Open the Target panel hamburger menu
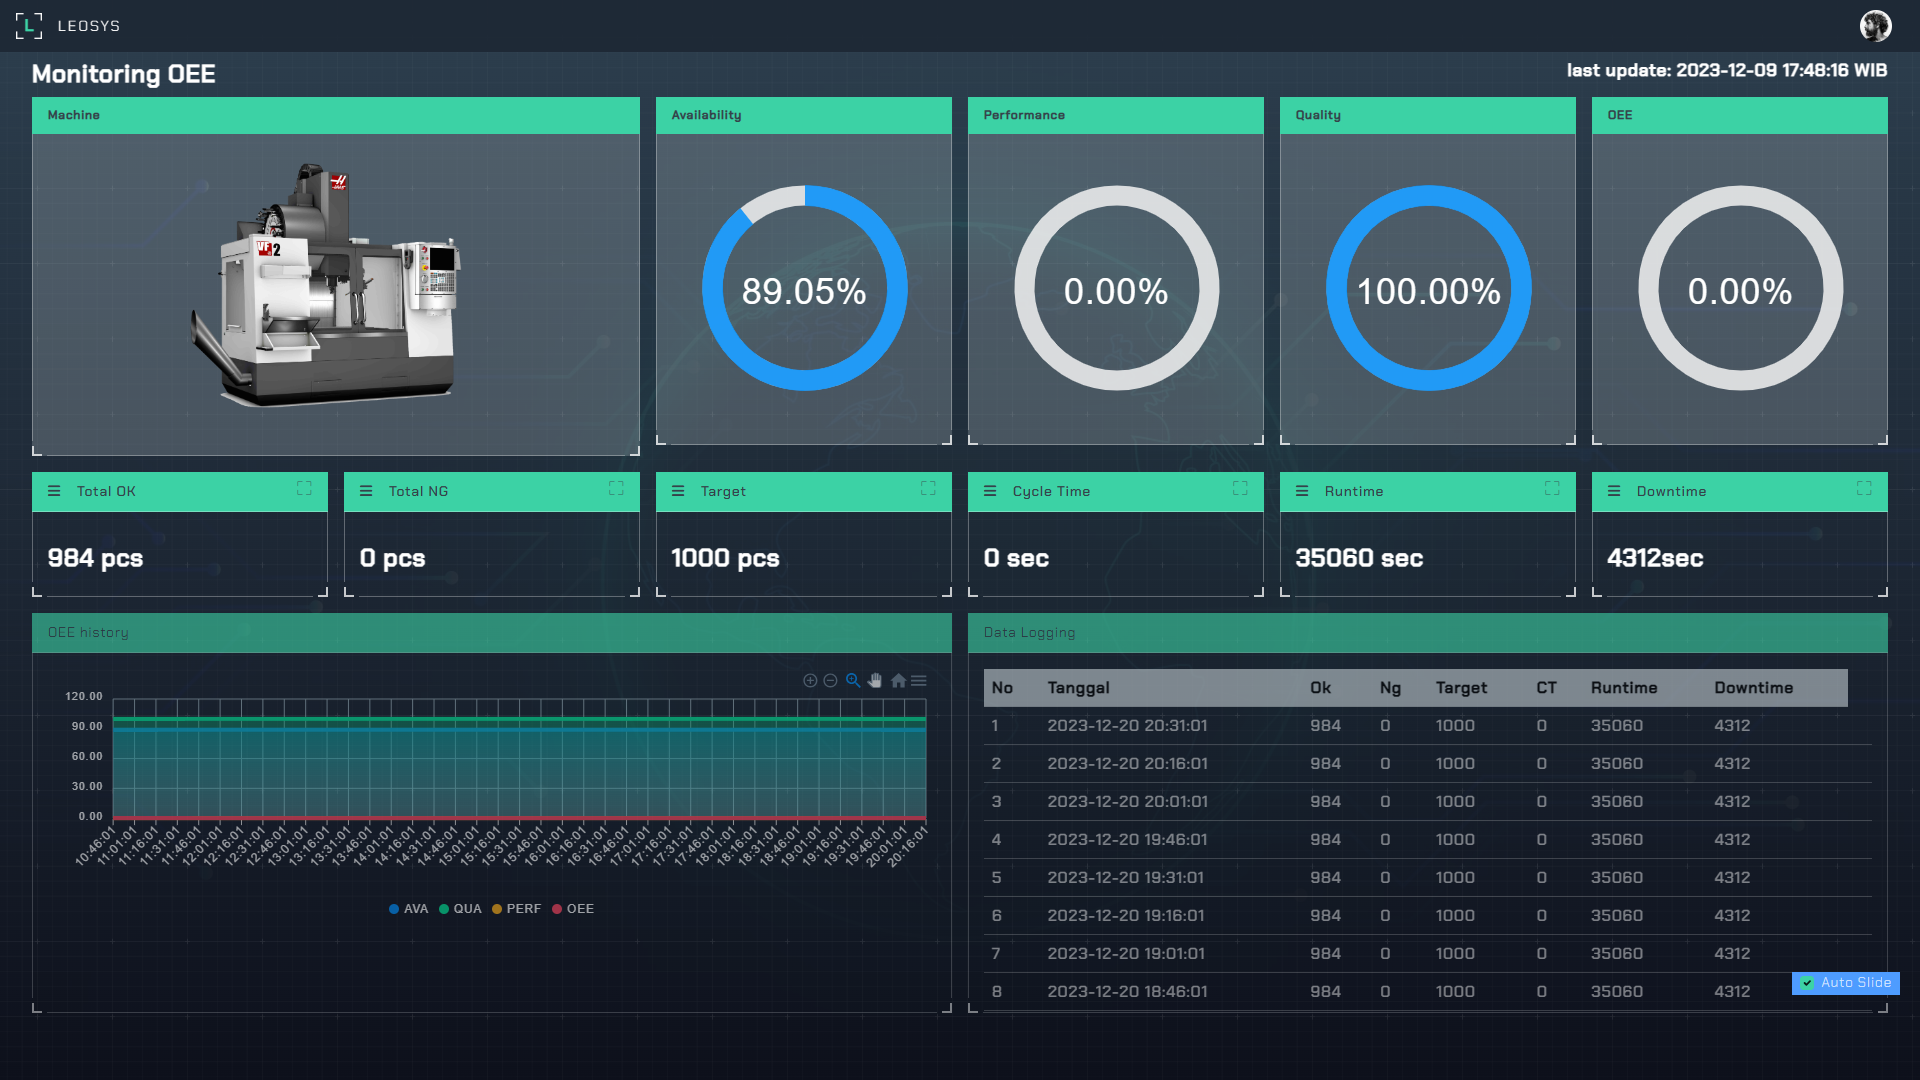This screenshot has width=1920, height=1080. pyautogui.click(x=678, y=491)
